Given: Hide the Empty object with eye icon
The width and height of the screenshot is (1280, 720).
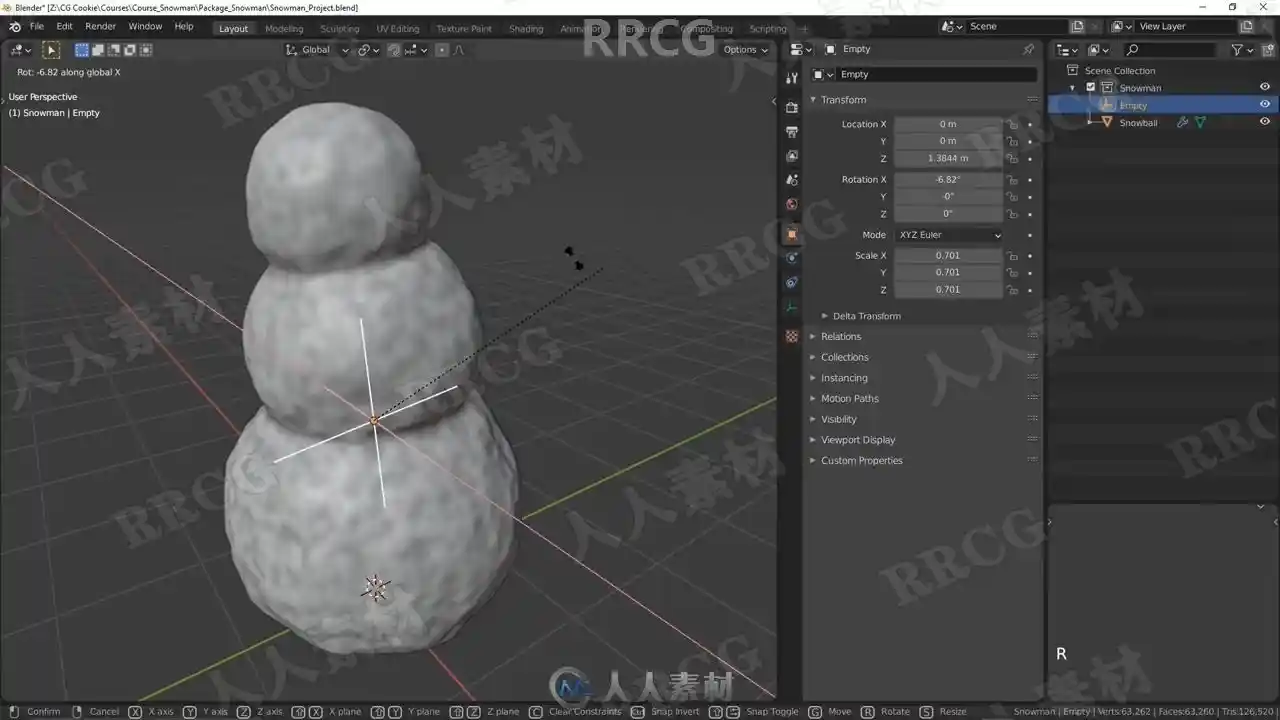Looking at the screenshot, I should pos(1265,105).
